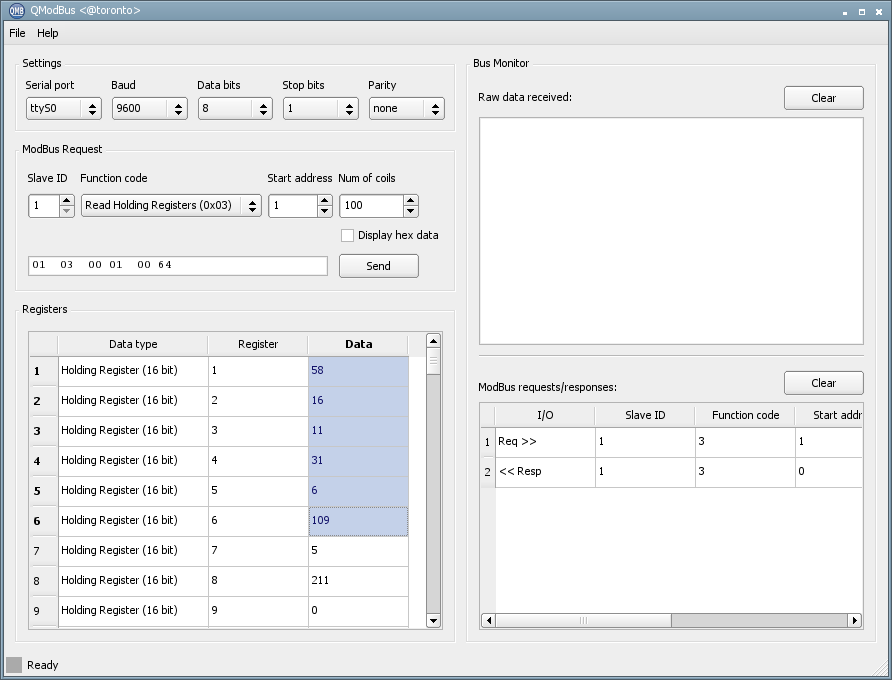Click Start addr cell in Req row
The height and width of the screenshot is (680, 892).
(829, 442)
